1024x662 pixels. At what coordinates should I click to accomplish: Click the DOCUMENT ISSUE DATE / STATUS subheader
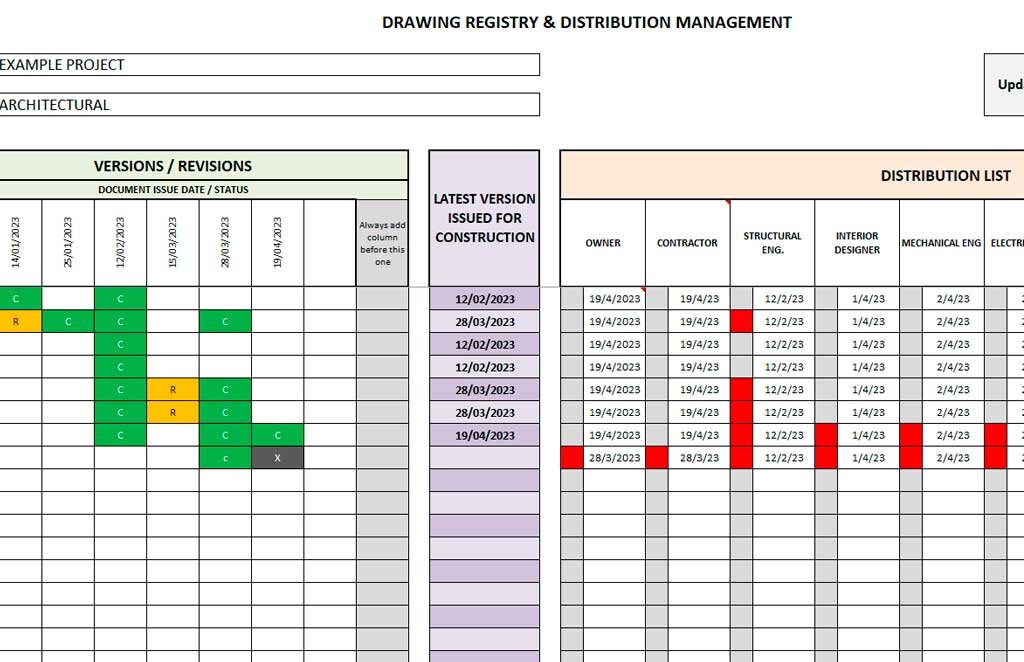[172, 188]
